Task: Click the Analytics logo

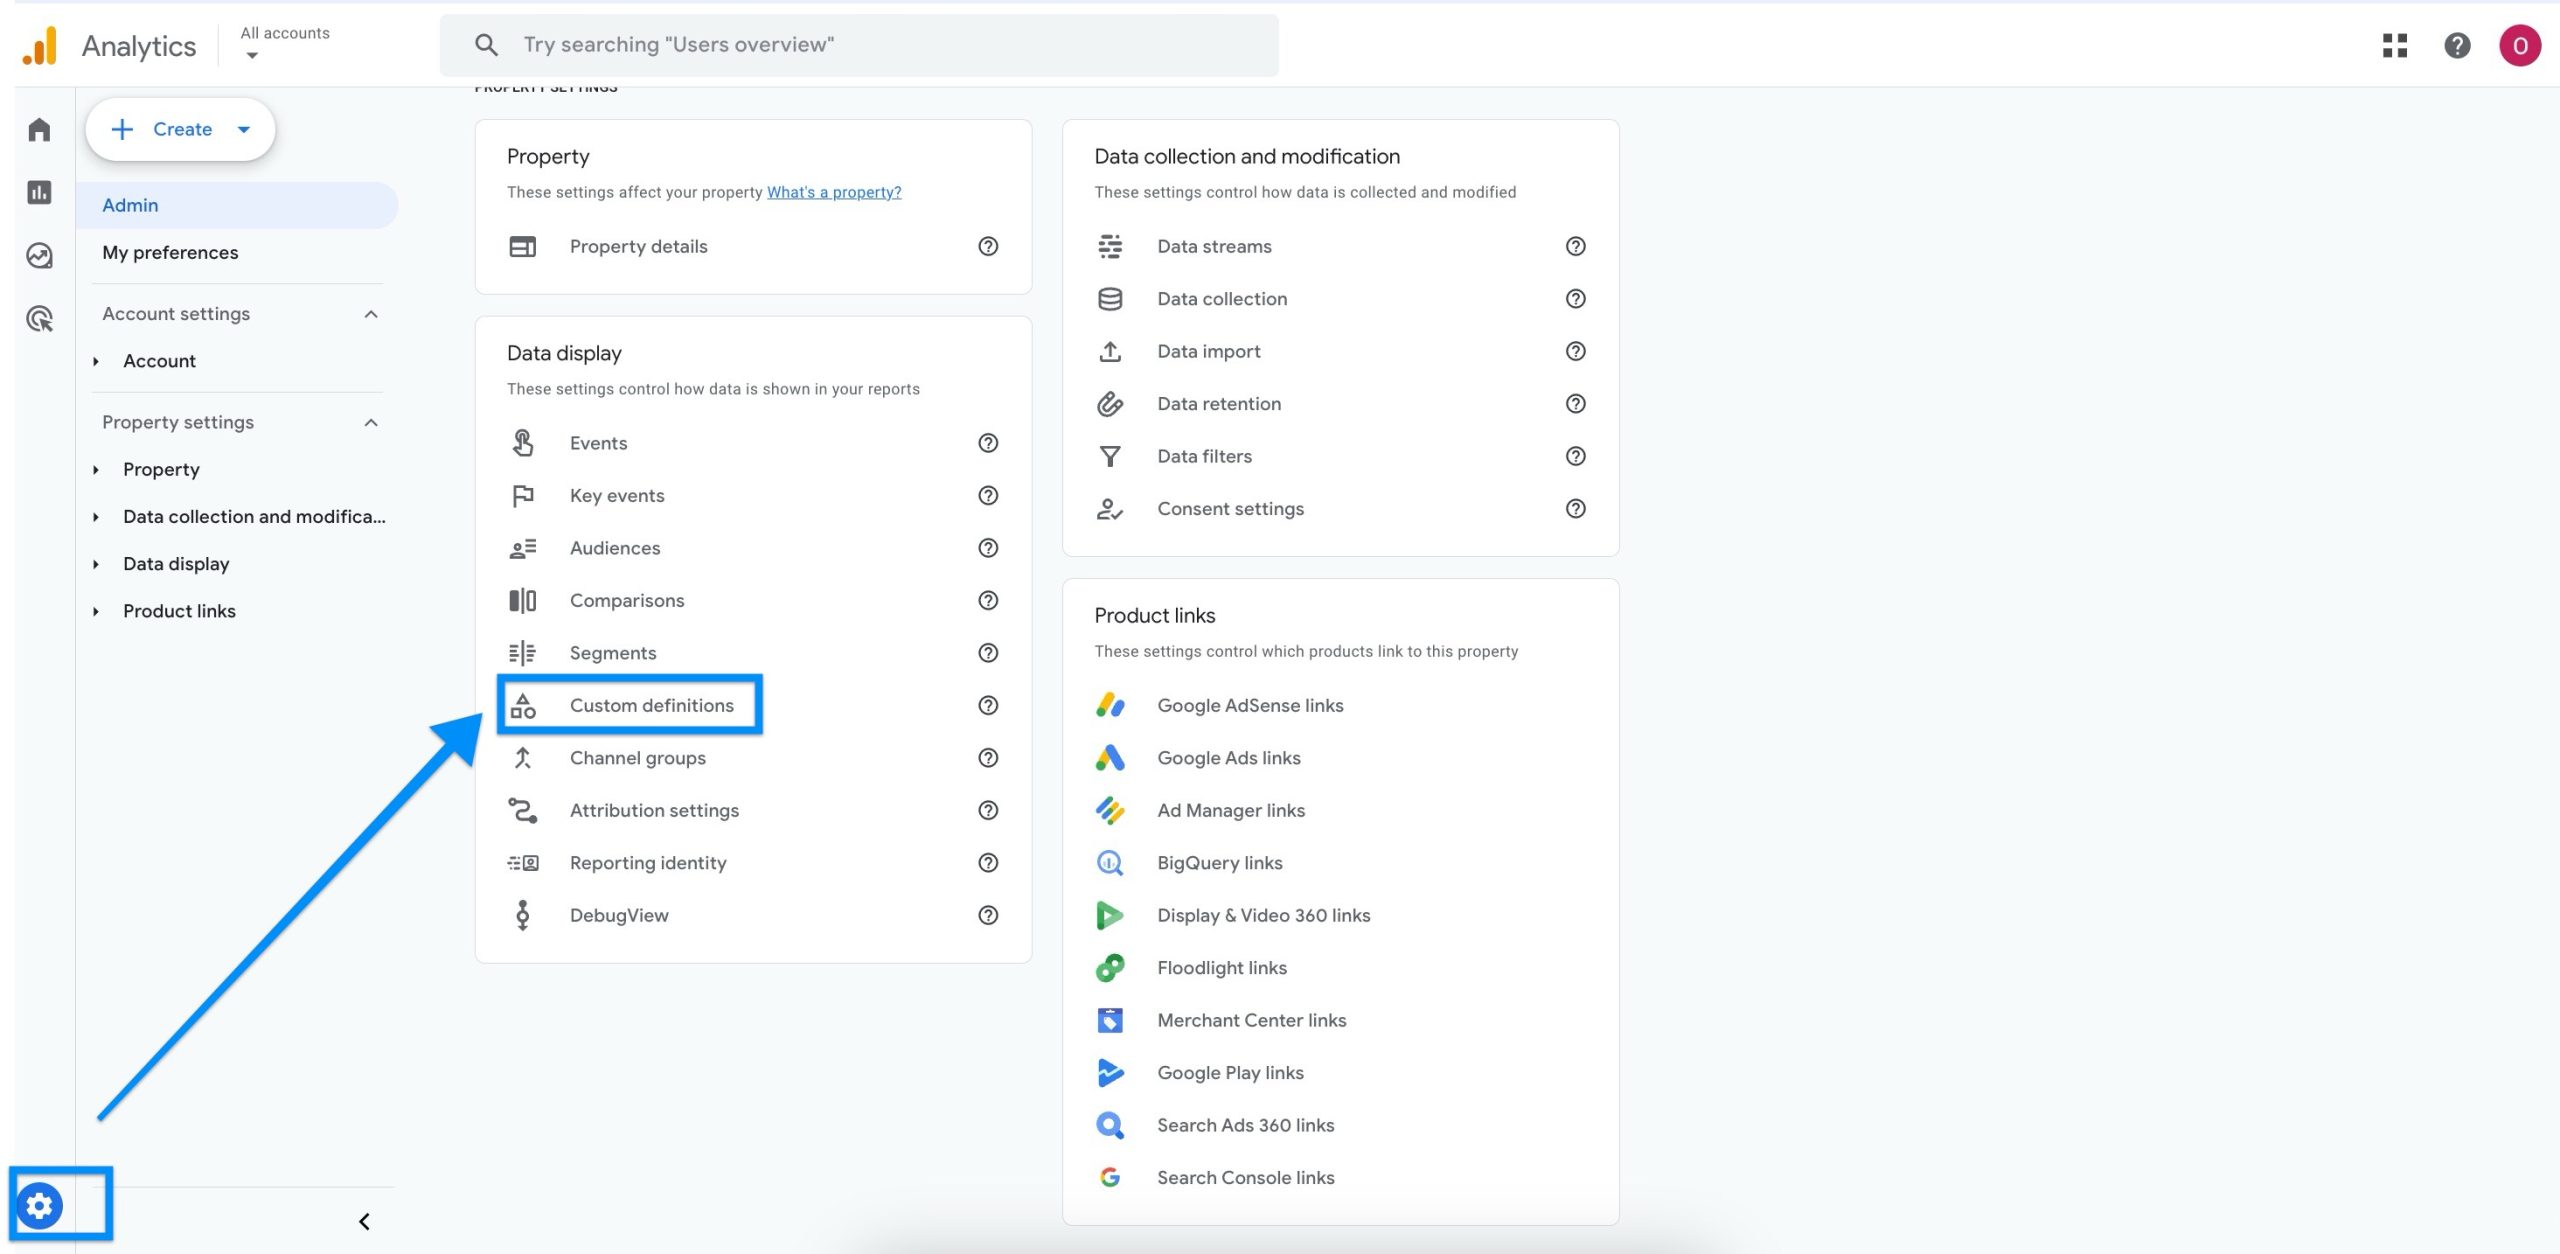Action: point(40,46)
